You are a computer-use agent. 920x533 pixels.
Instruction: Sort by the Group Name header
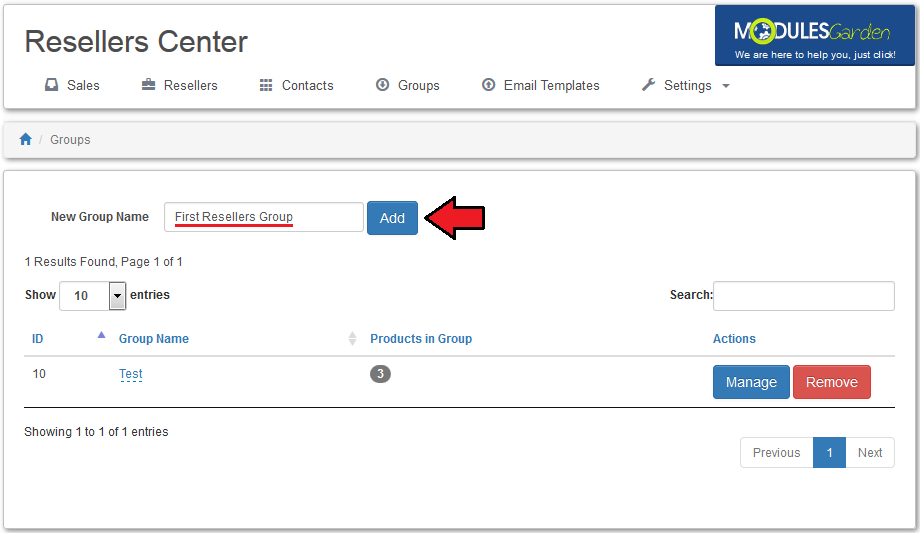coord(154,339)
